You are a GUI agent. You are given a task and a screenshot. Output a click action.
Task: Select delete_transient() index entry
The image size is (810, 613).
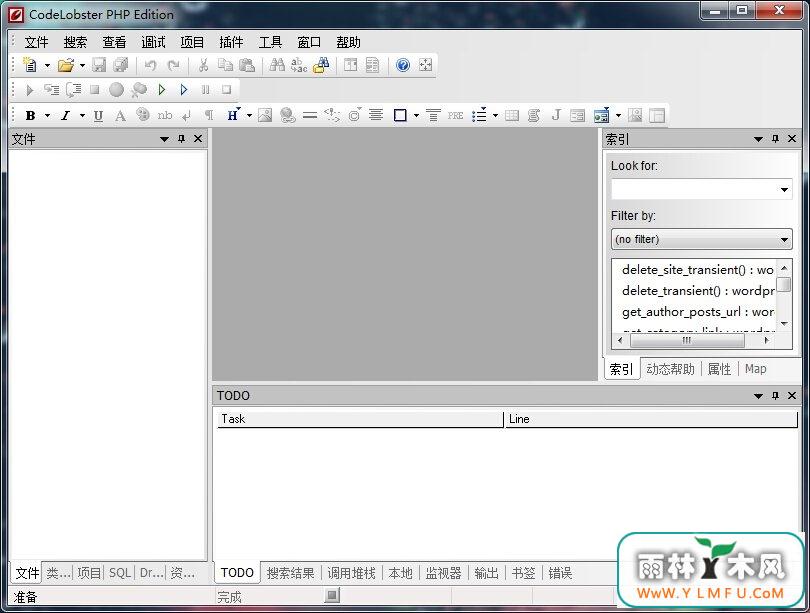(x=698, y=291)
